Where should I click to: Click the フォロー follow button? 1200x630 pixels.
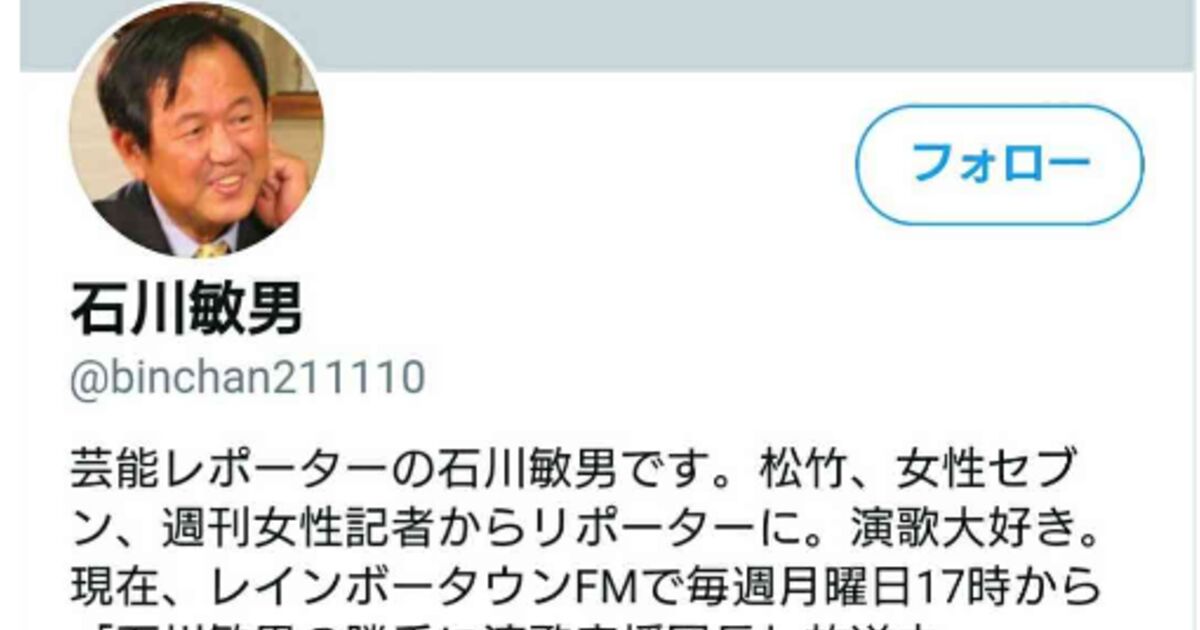coord(999,165)
